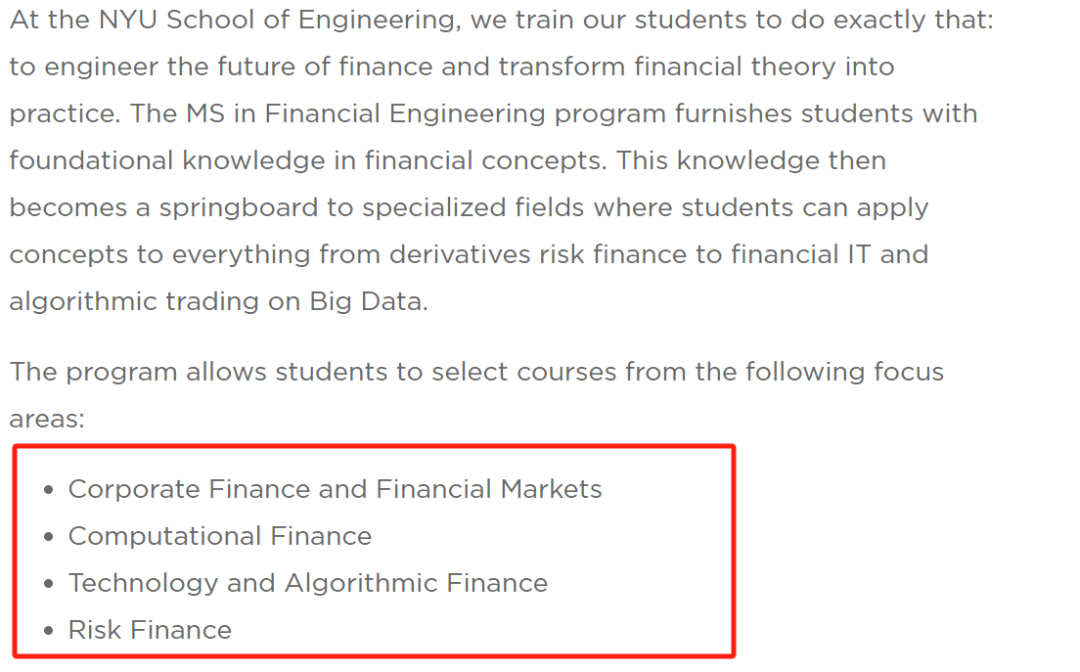Click the phrase foundational knowledge
1080x672 pixels.
(x=167, y=161)
